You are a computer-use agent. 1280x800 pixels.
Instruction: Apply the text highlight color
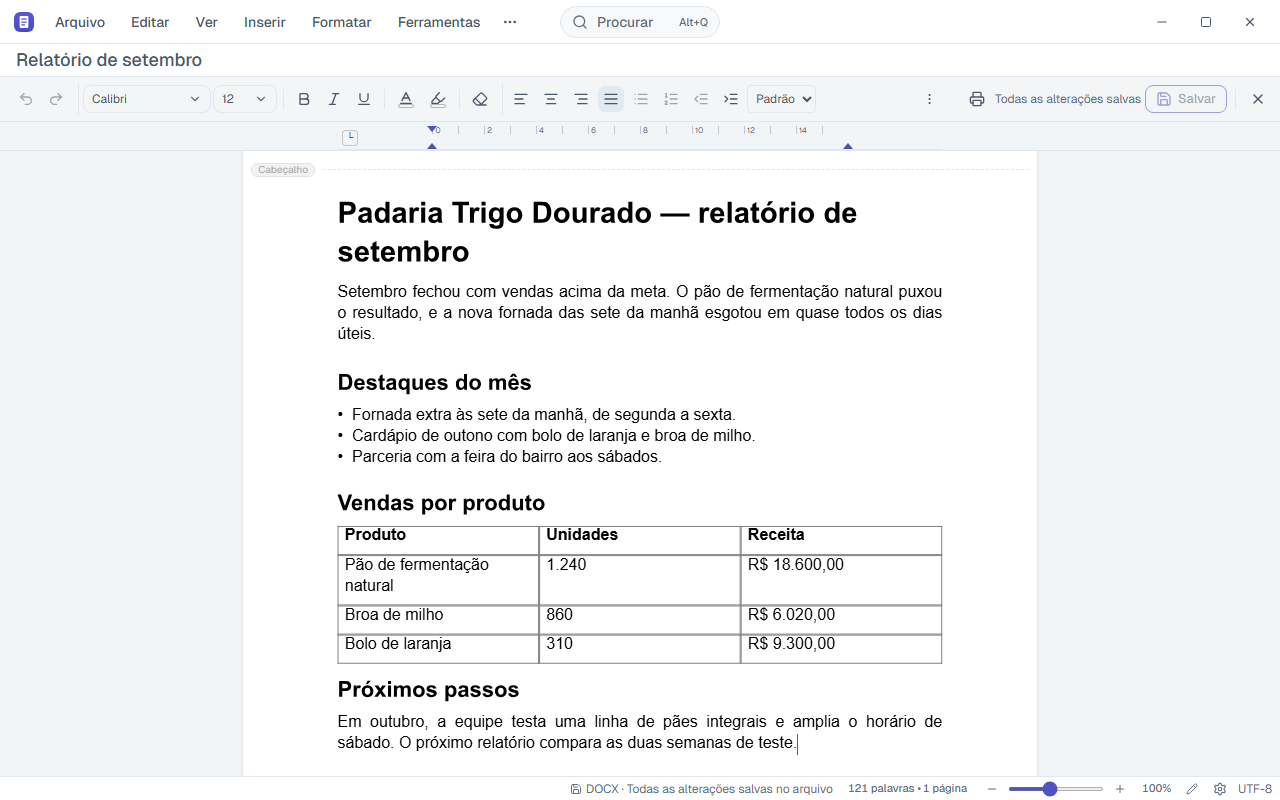click(x=438, y=99)
